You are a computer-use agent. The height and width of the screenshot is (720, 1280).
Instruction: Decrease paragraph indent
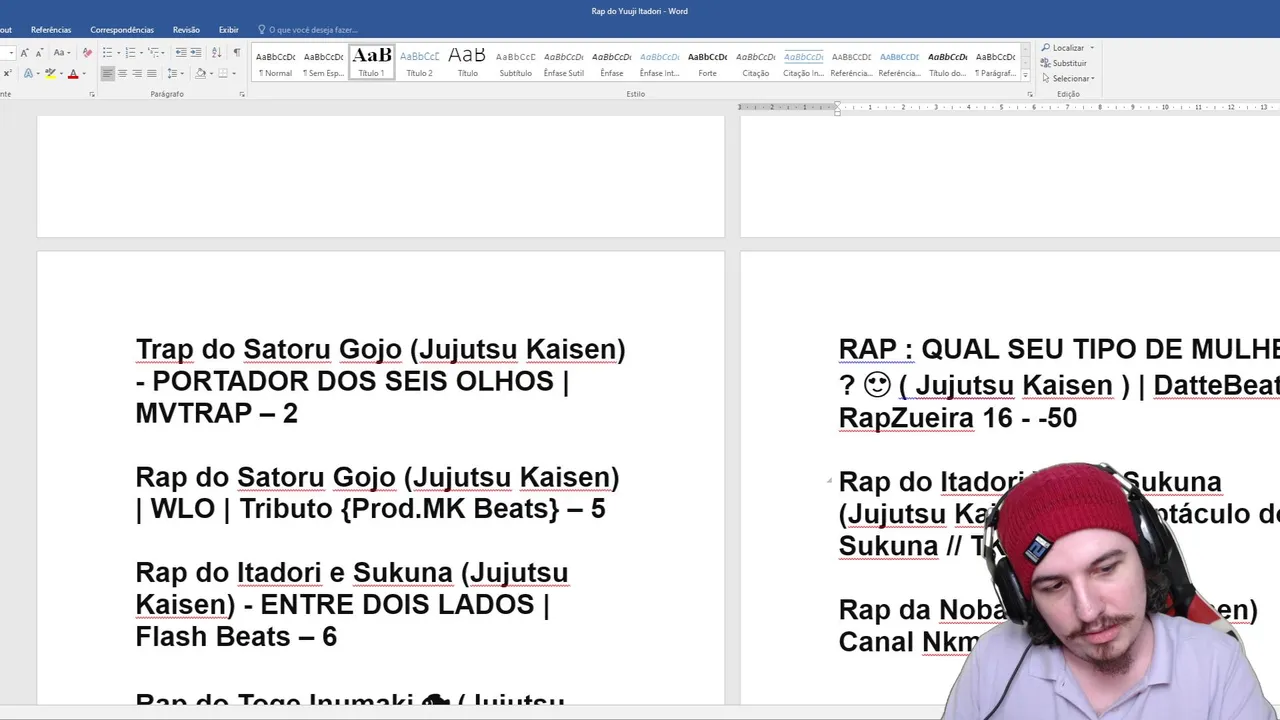coord(181,52)
